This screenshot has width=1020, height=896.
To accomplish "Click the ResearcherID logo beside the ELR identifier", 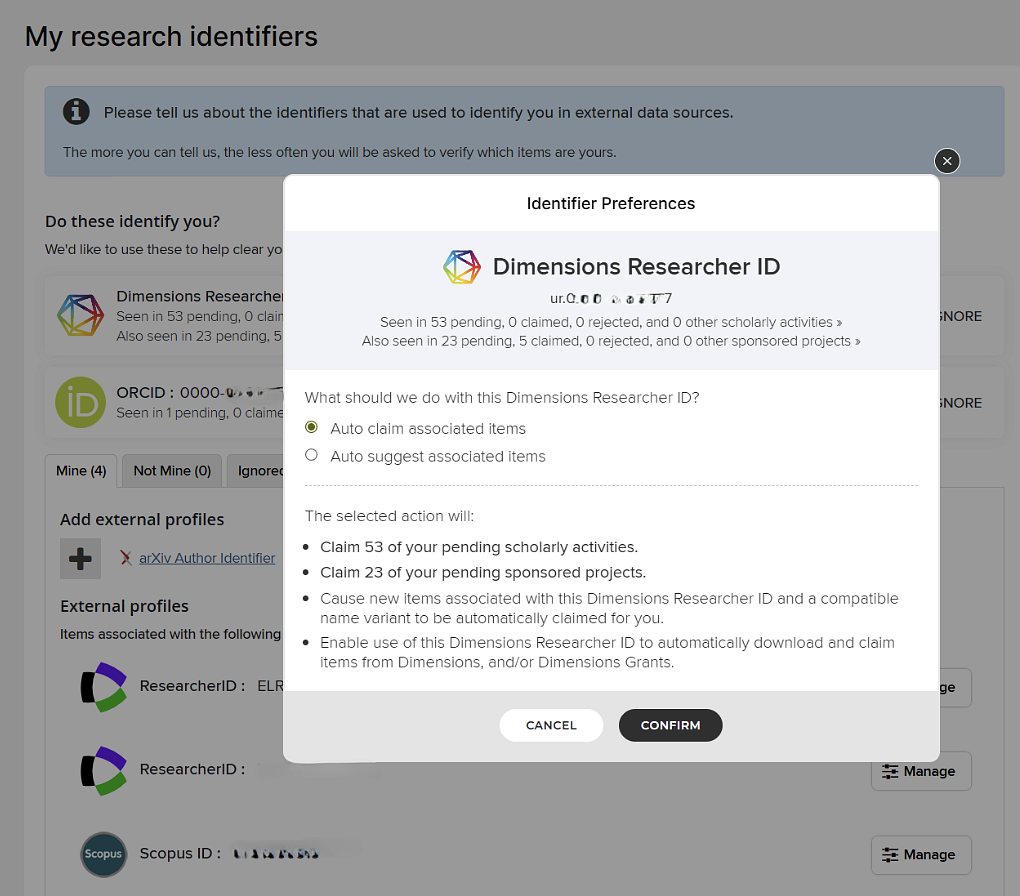I will [104, 687].
